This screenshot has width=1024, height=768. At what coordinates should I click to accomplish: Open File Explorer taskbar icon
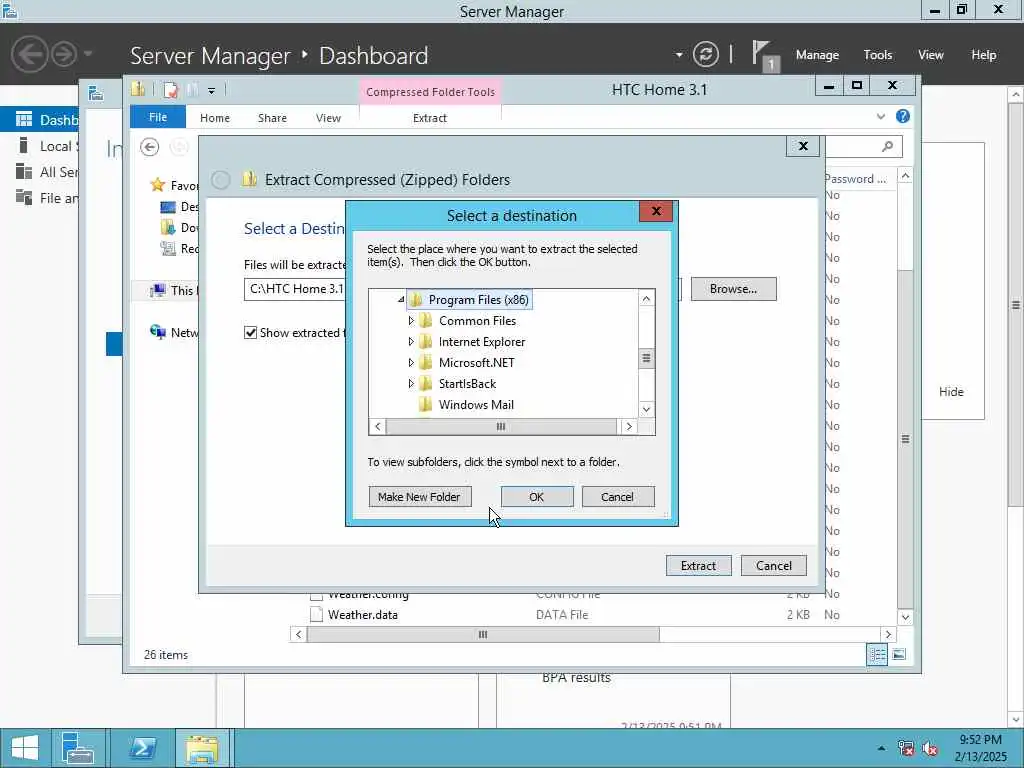tap(202, 748)
